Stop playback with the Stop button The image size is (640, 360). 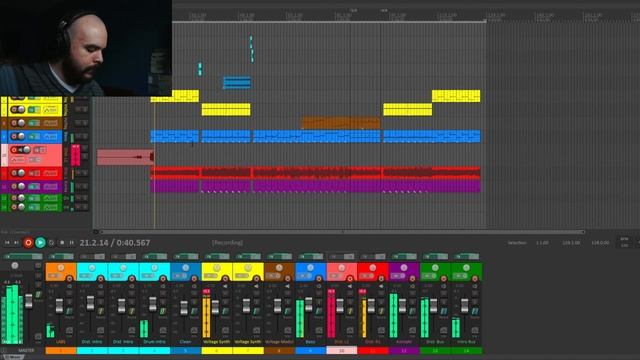(62, 243)
